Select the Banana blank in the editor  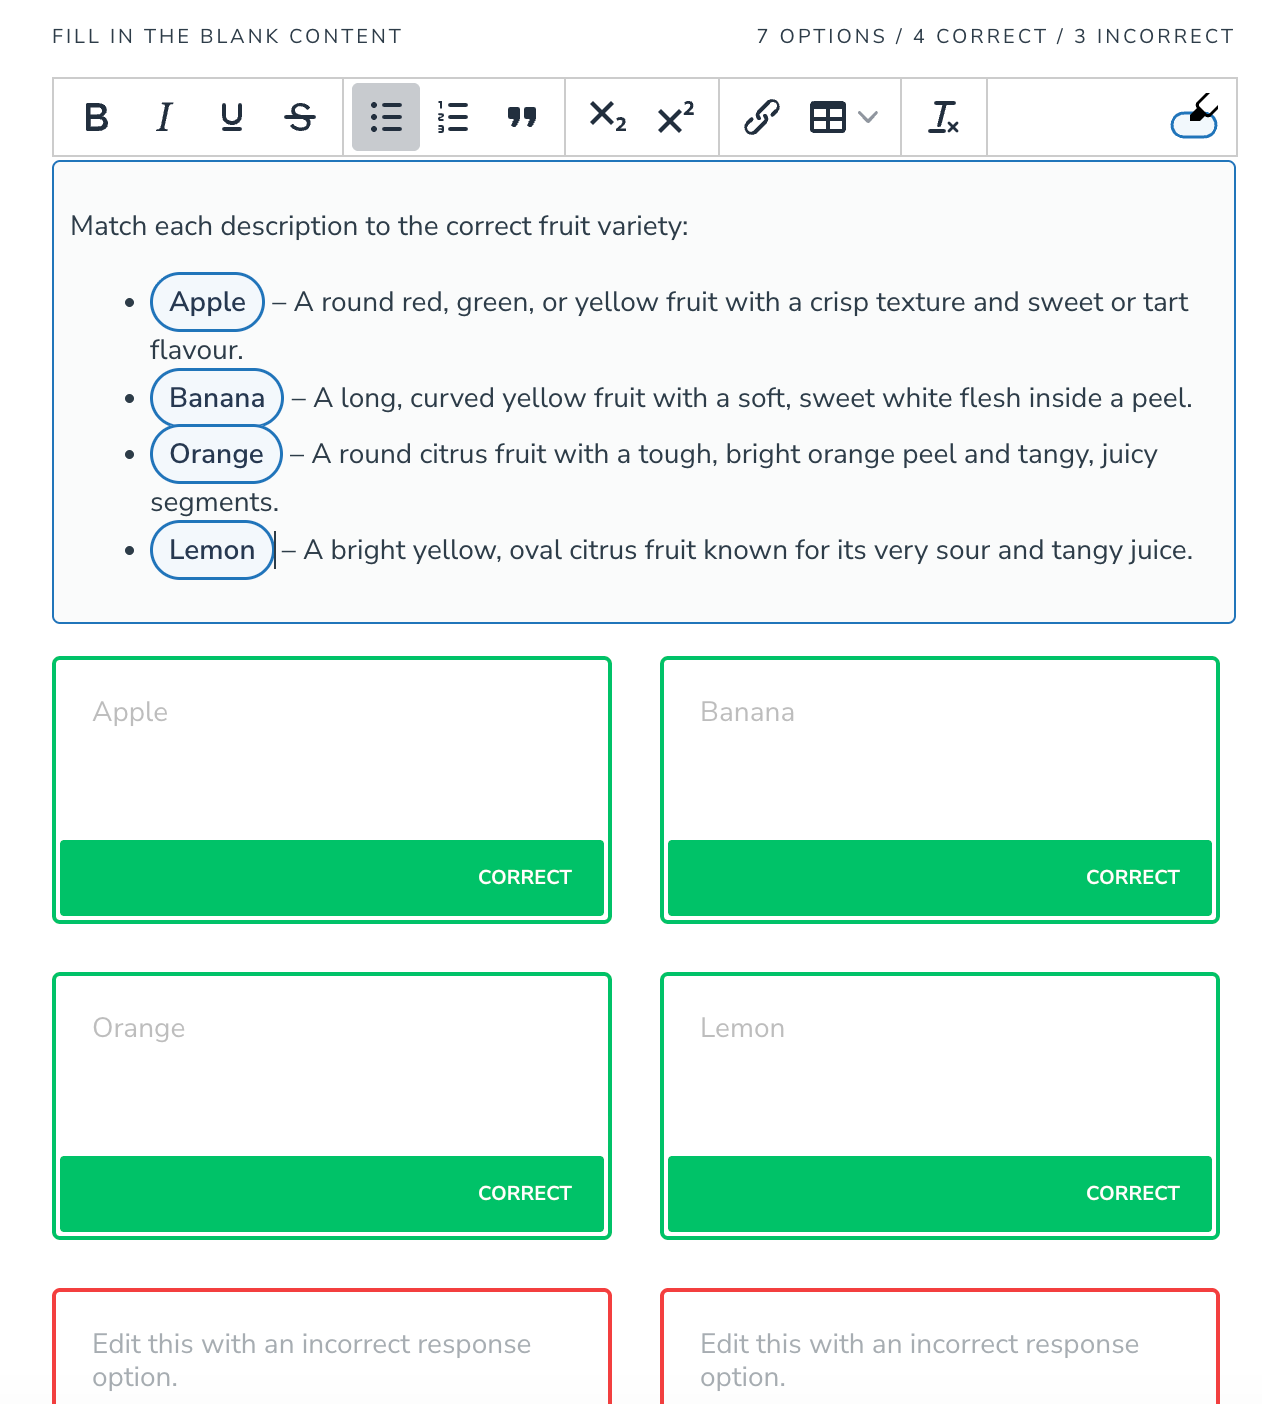coord(217,398)
